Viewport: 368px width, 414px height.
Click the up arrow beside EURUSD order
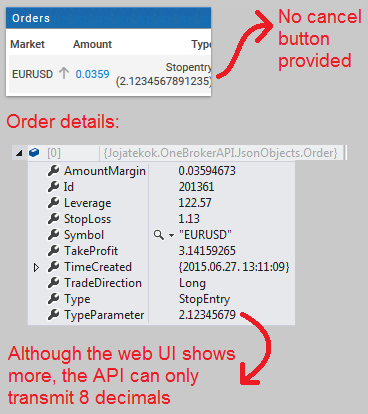pos(64,73)
